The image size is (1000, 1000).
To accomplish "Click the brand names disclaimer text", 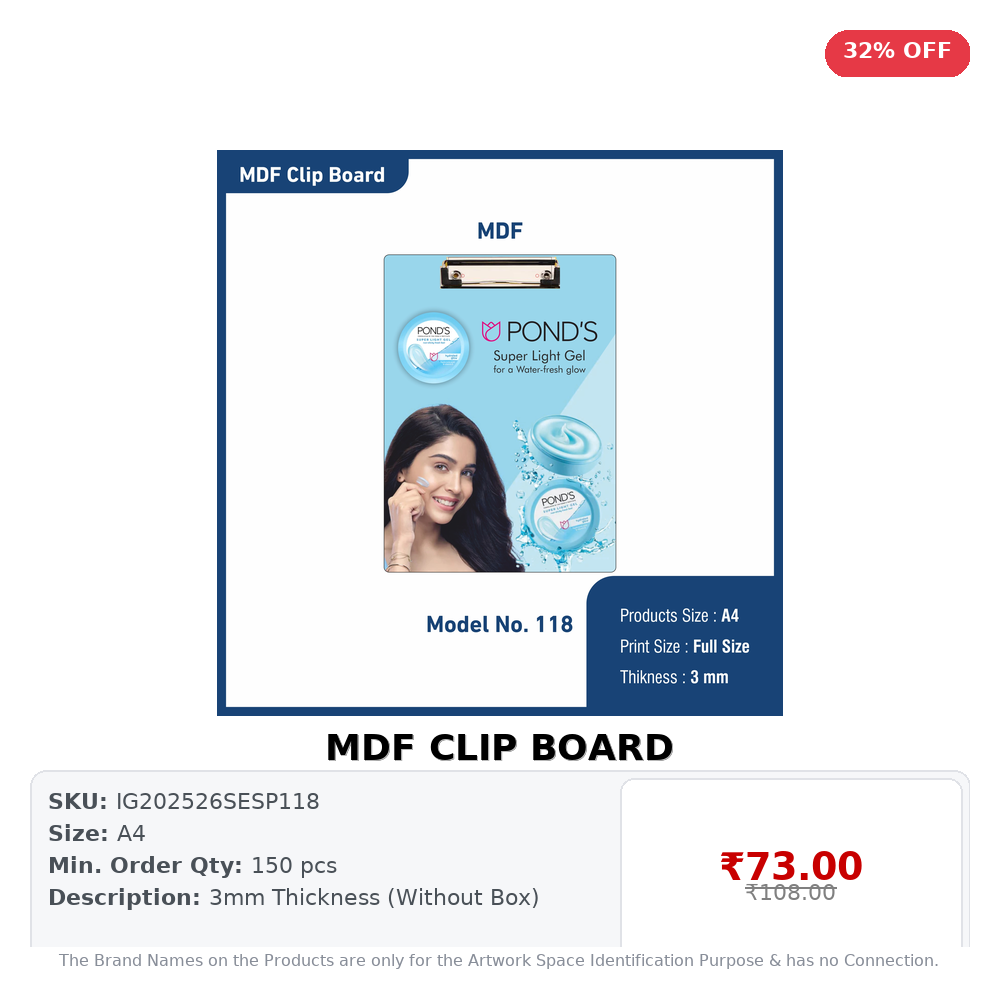I will (x=499, y=960).
